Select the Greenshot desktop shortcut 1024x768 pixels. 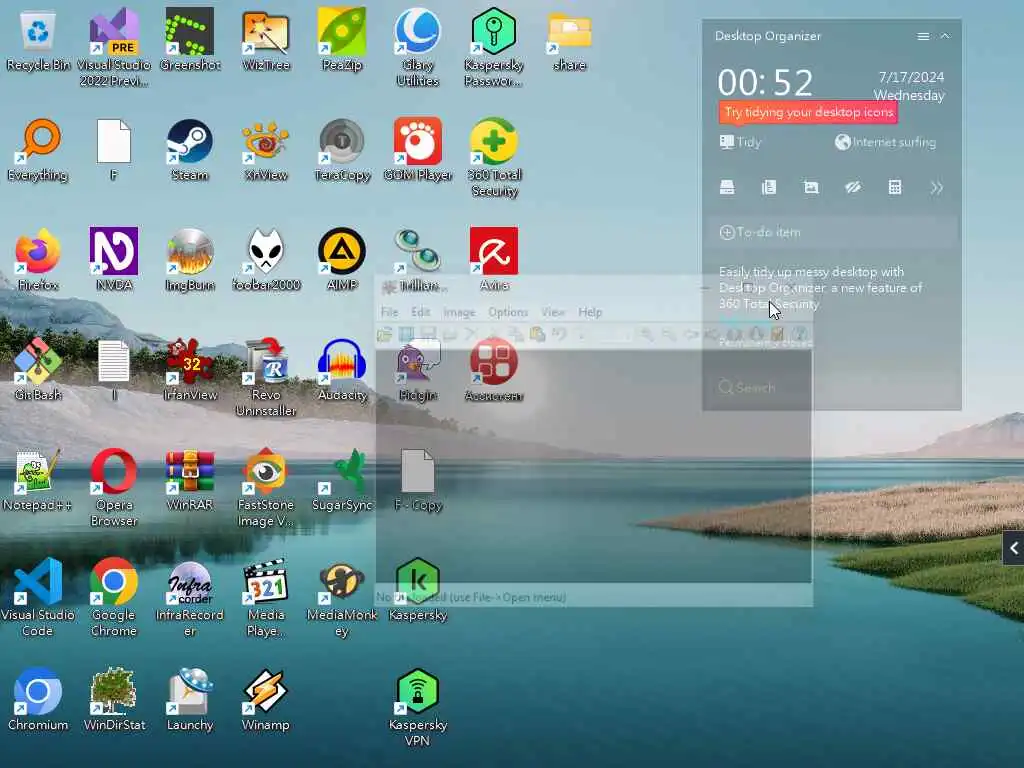(x=189, y=40)
